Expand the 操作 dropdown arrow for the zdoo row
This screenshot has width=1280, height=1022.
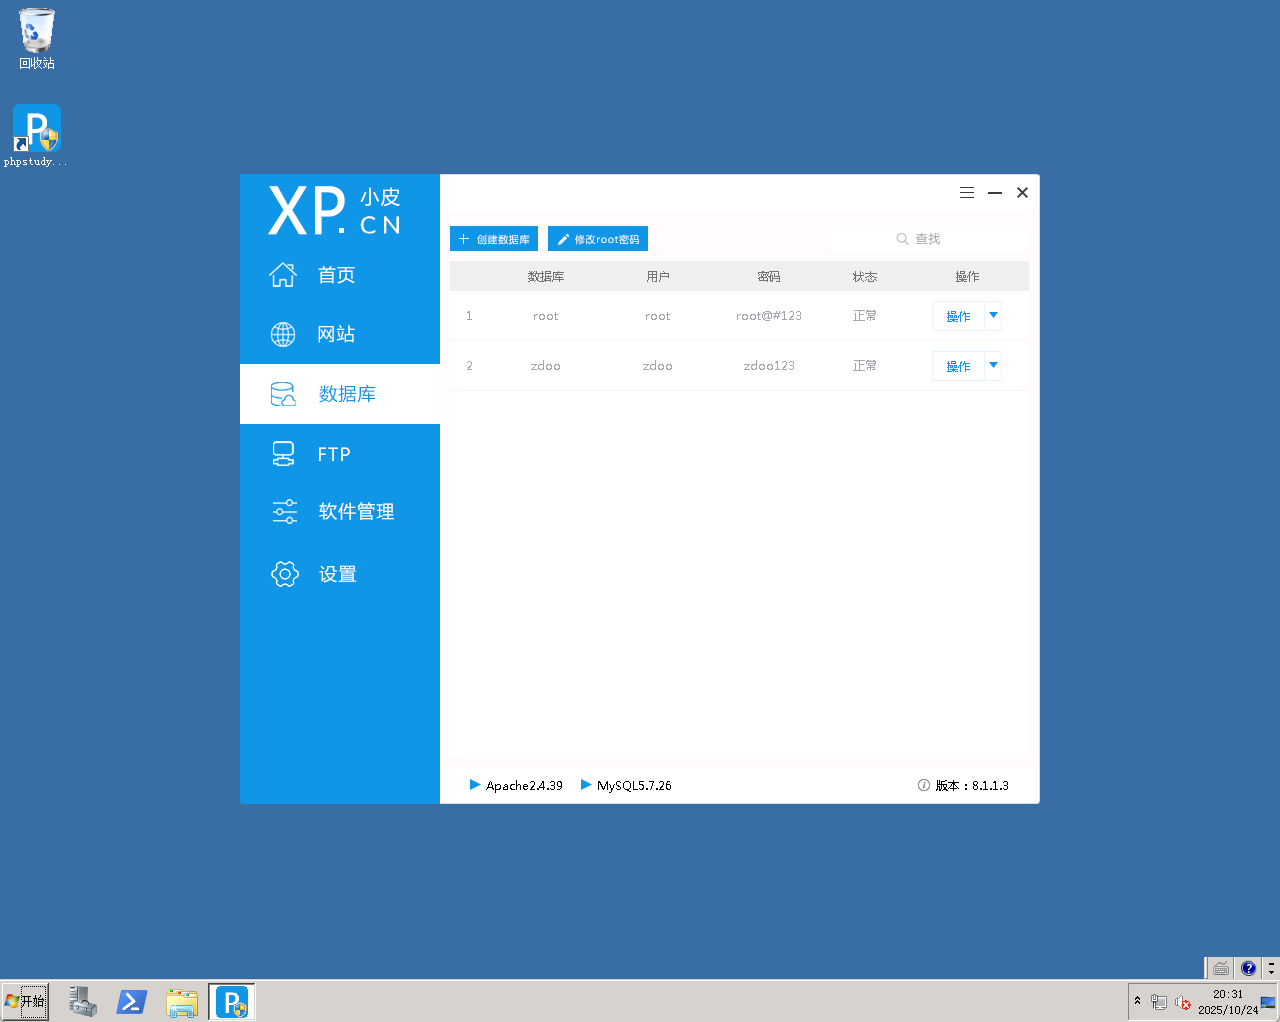(993, 366)
